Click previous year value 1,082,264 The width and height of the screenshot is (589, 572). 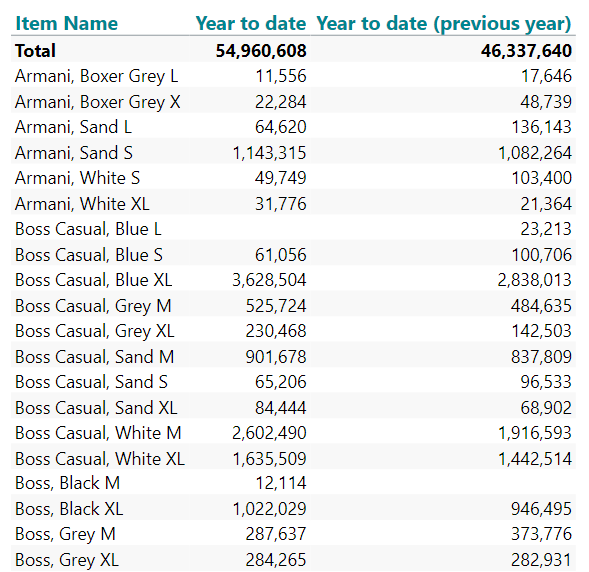535,153
